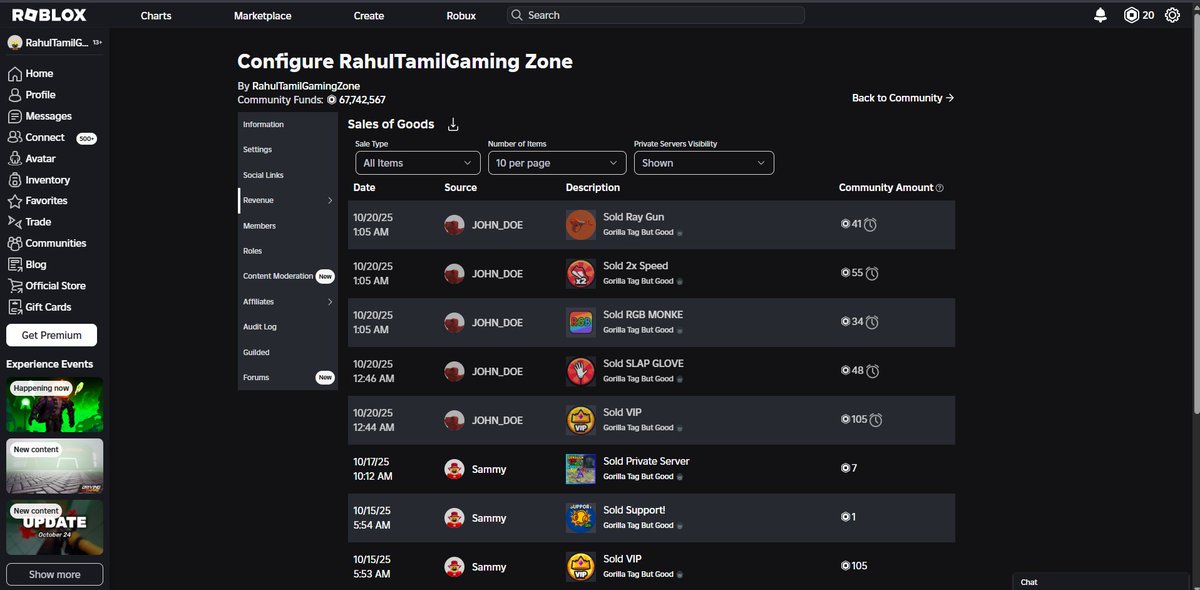Click the RGB MONKE item thumbnail
Image resolution: width=1200 pixels, height=590 pixels.
[x=580, y=322]
